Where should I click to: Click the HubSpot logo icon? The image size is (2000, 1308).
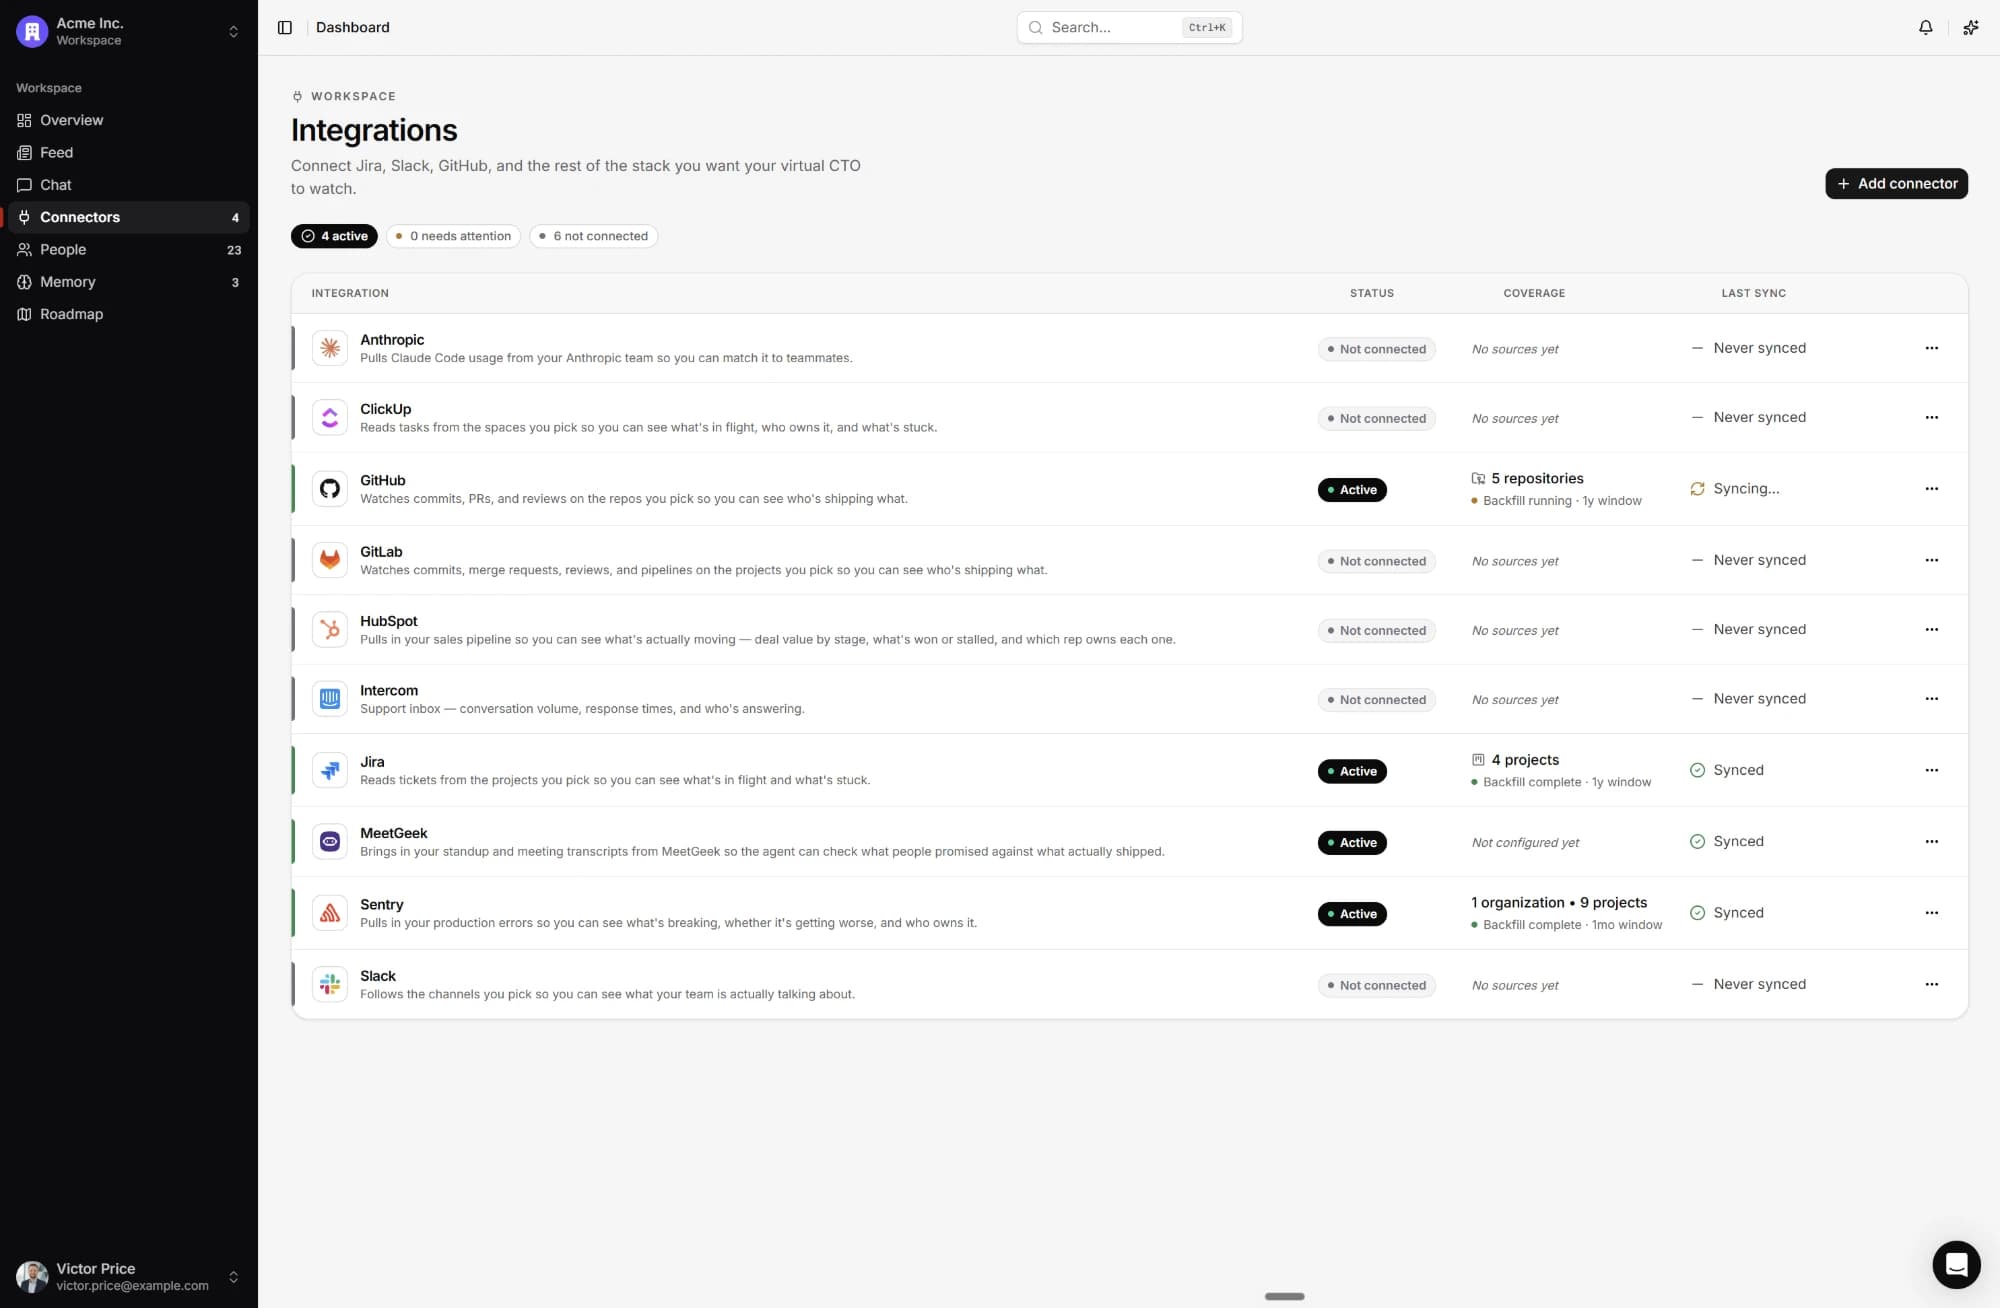330,629
